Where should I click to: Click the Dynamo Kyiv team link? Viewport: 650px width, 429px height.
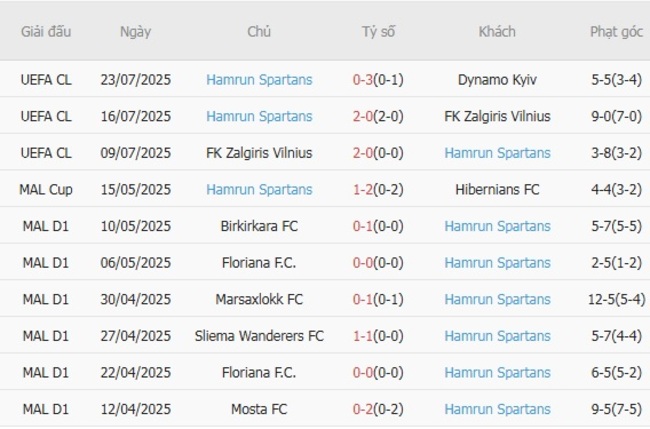pyautogui.click(x=497, y=79)
